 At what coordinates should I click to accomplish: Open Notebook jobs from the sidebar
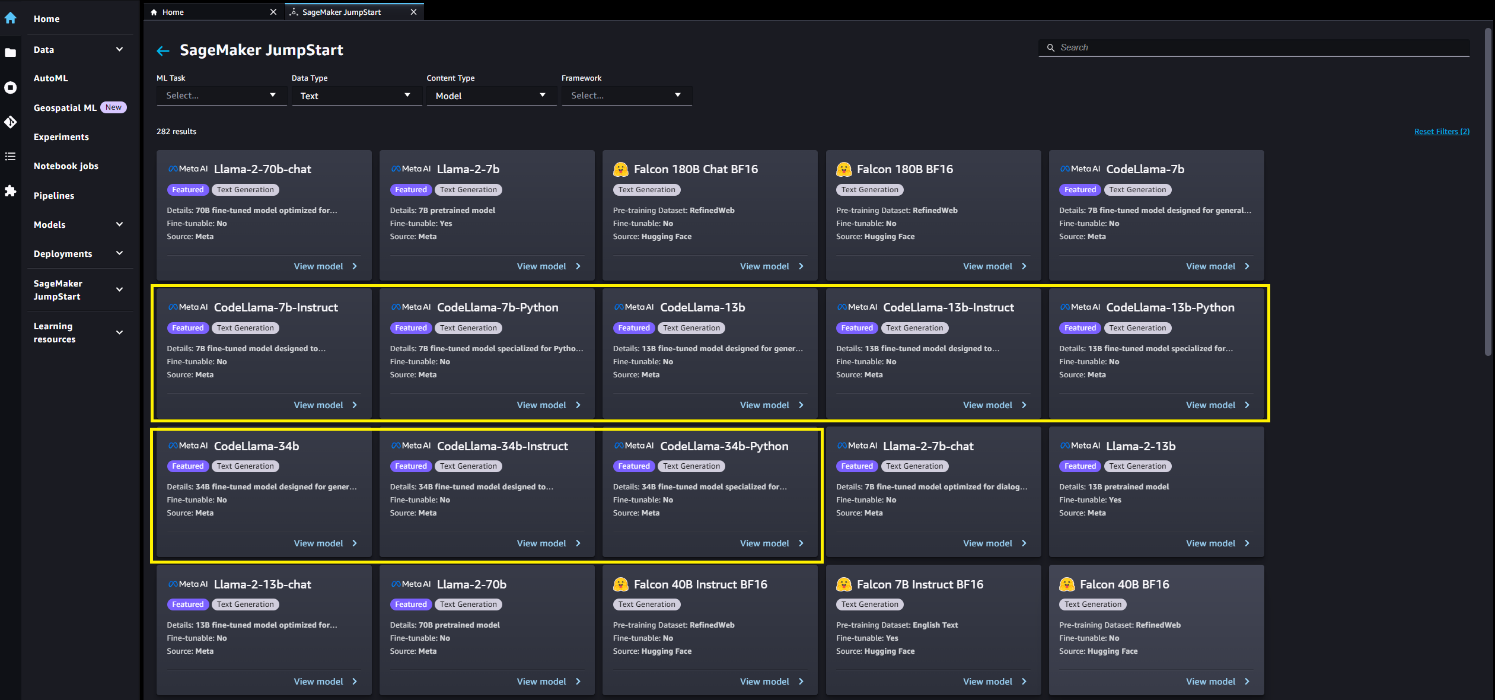click(x=66, y=166)
